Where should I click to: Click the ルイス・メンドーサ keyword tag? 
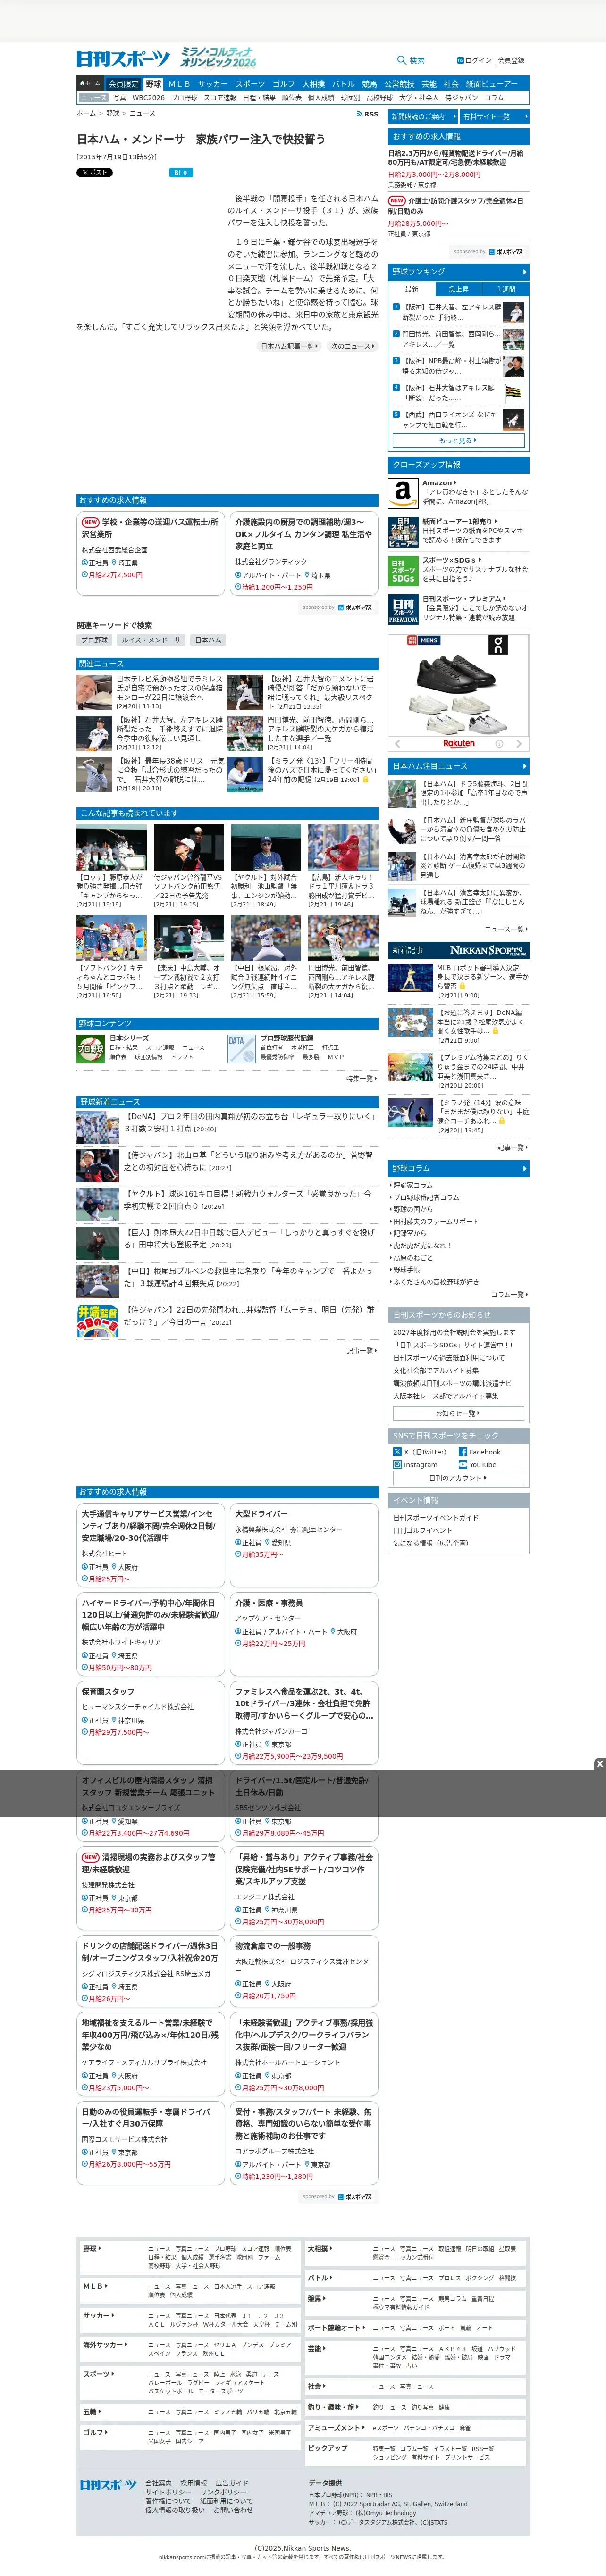[151, 640]
